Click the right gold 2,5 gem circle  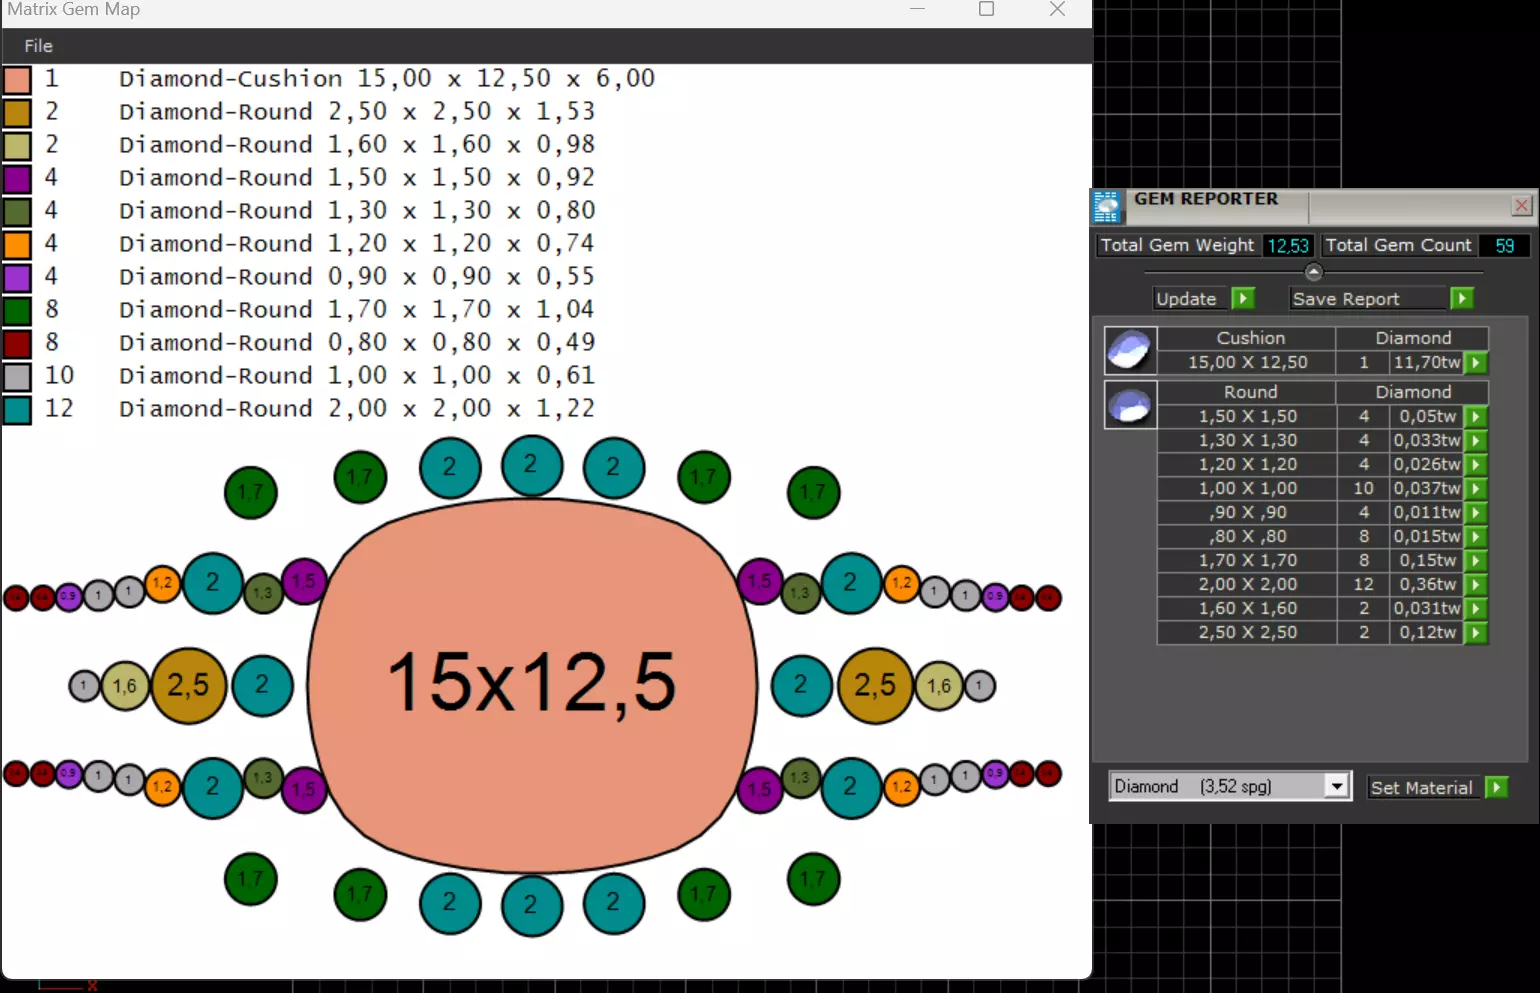875,685
